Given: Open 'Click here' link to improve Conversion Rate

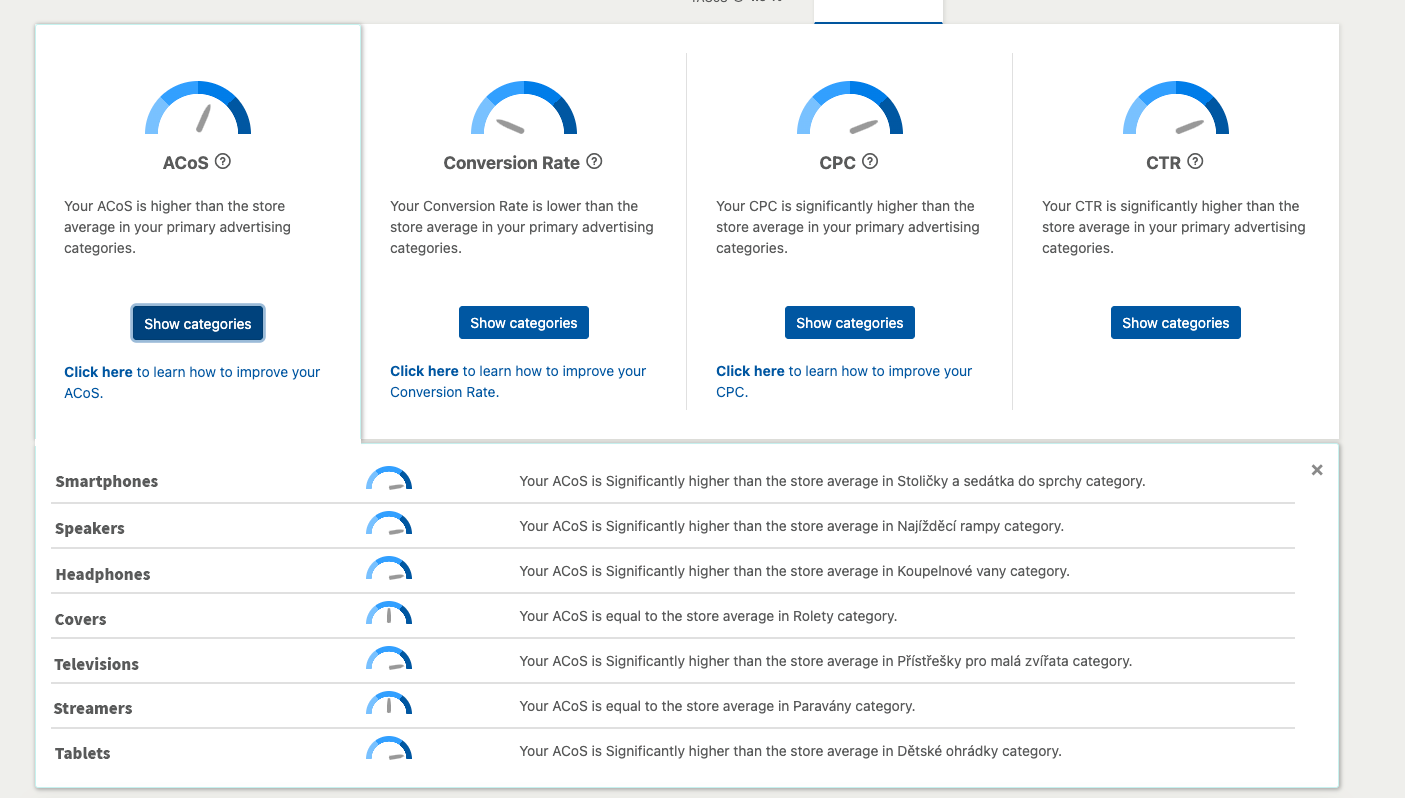Looking at the screenshot, I should 424,371.
